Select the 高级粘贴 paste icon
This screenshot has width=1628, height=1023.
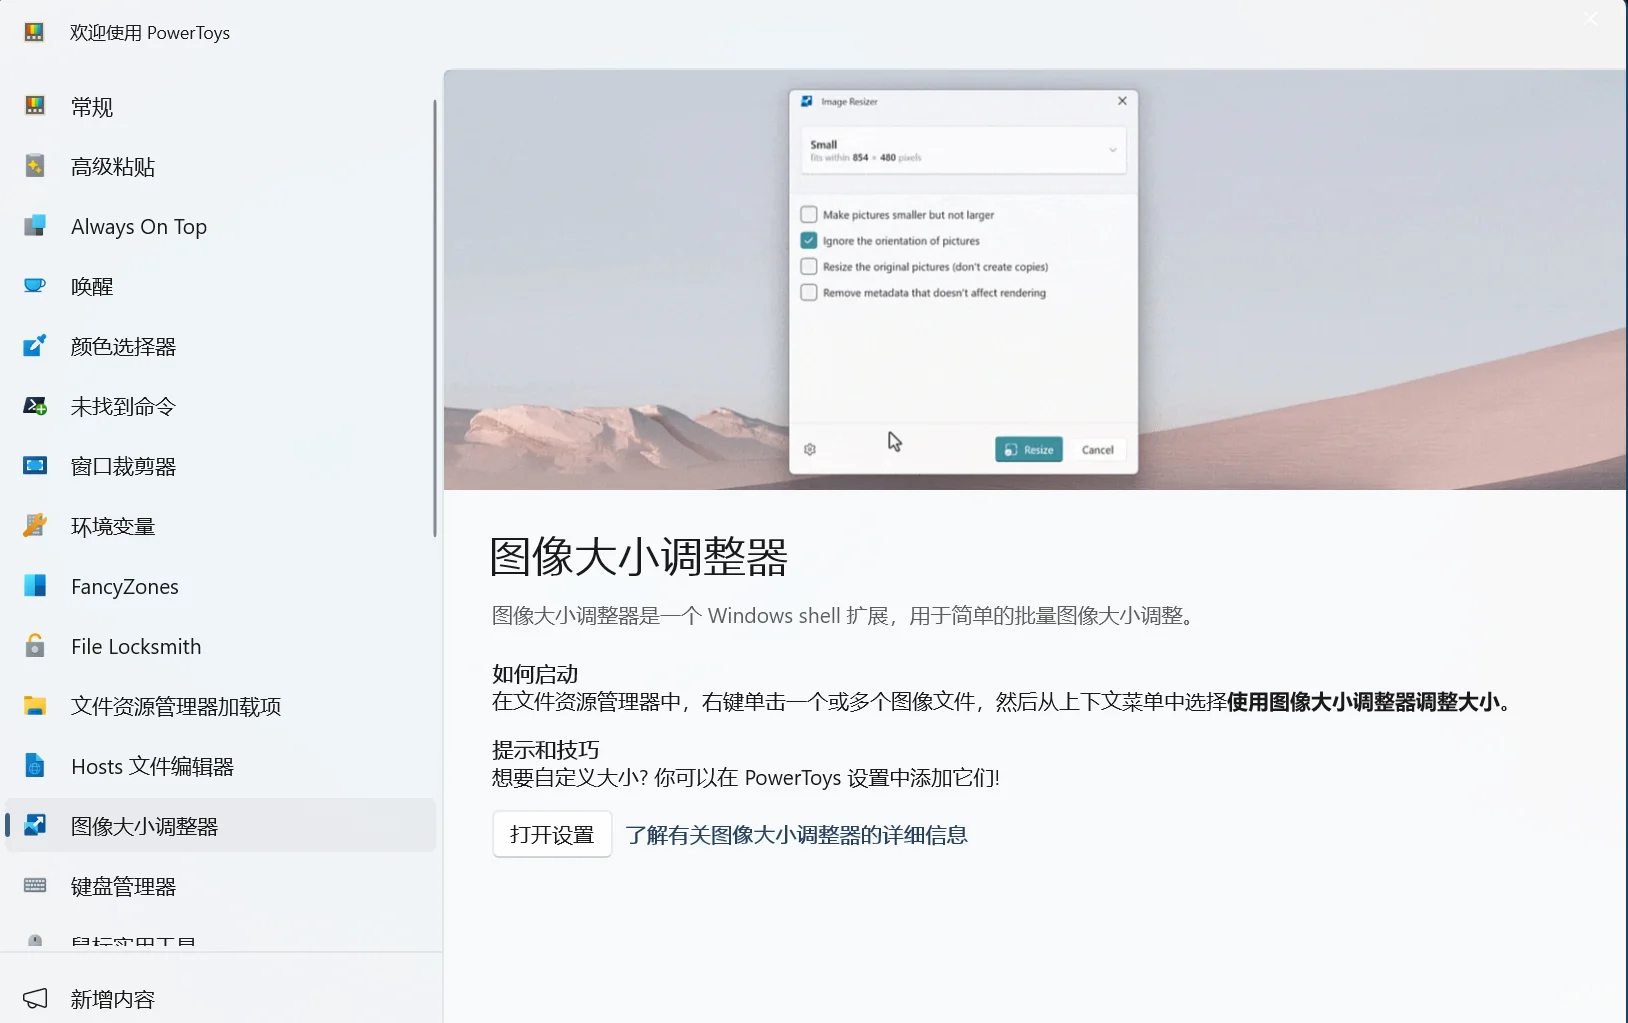tap(35, 166)
